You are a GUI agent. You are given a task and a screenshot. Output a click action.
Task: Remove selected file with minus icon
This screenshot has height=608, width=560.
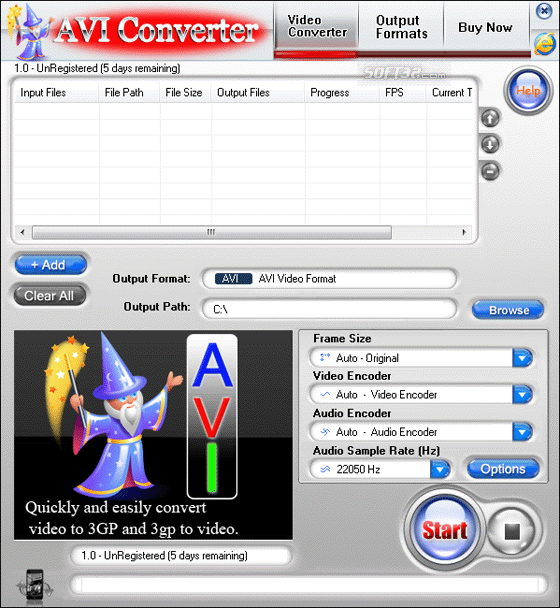tap(490, 171)
